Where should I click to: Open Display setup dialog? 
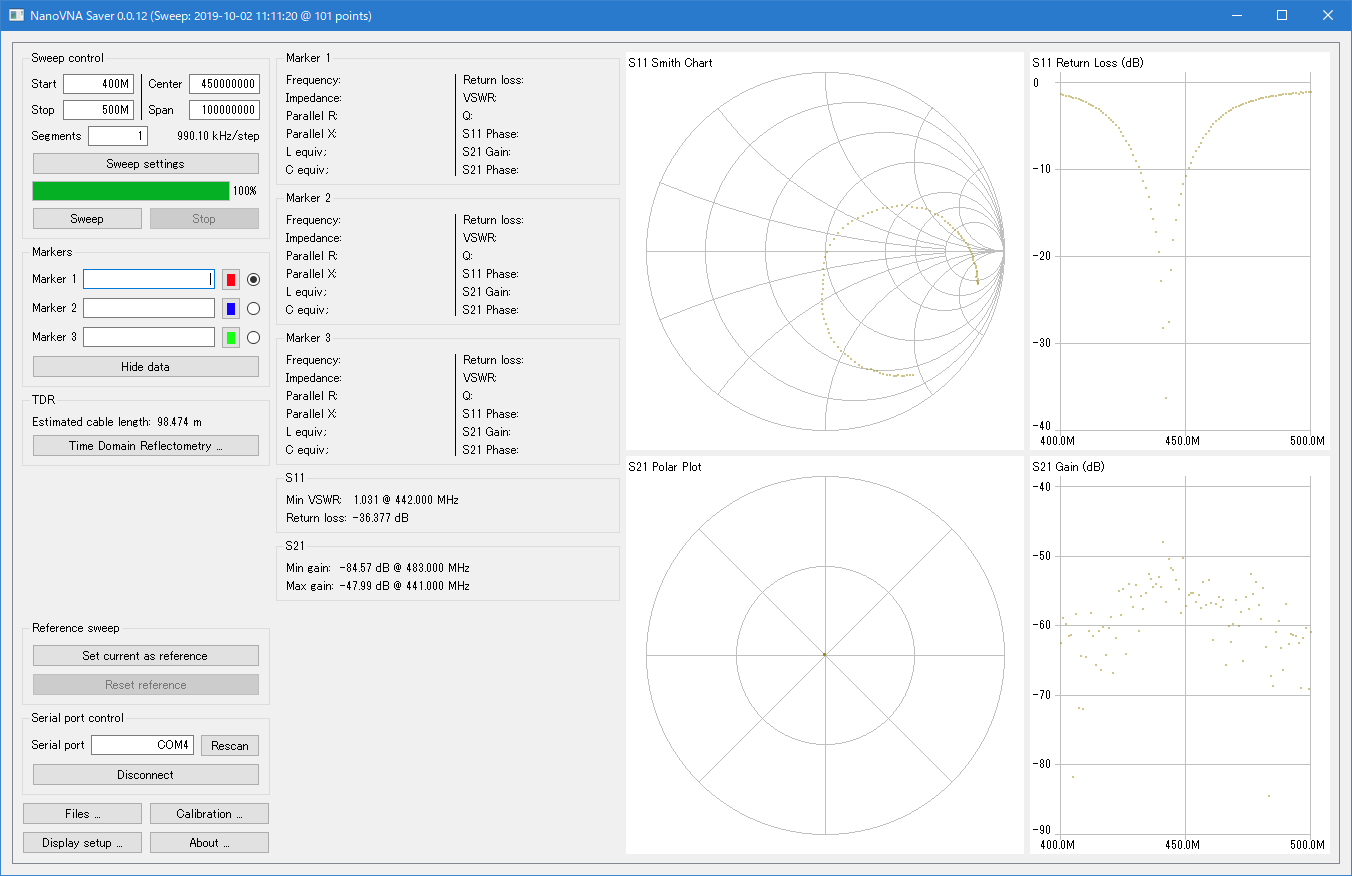pos(82,842)
